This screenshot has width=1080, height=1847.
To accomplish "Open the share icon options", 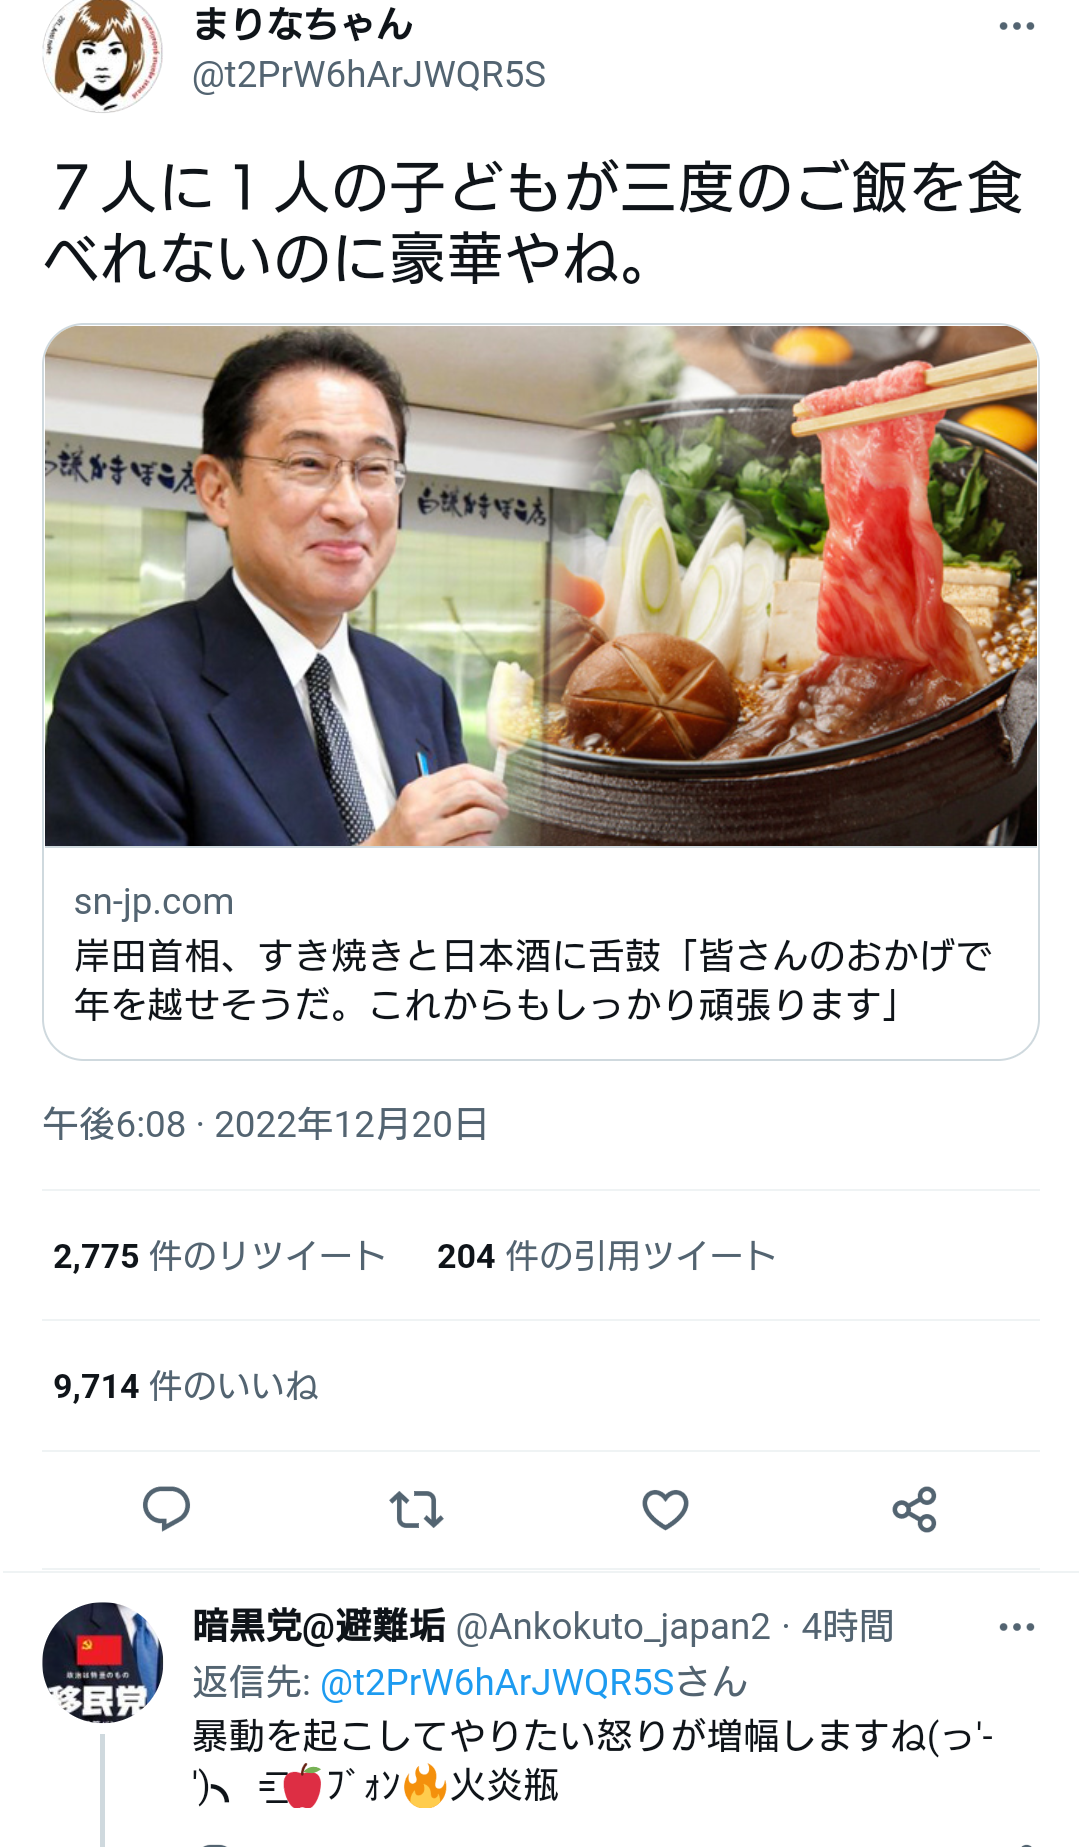I will 914,1510.
